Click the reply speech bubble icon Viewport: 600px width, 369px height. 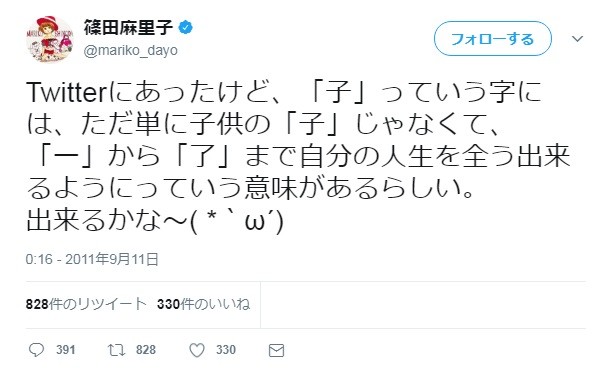click(36, 350)
